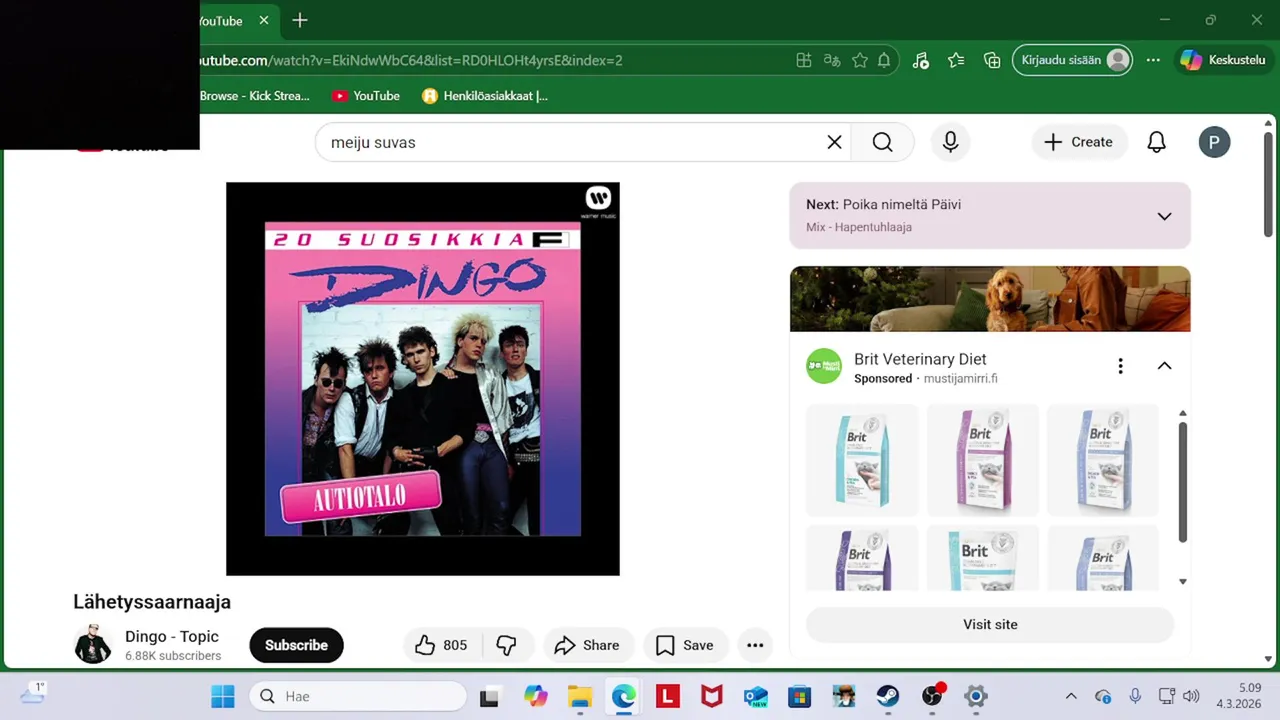Subscribe to Dingo - Topic
Image resolution: width=1280 pixels, height=720 pixels.
coord(296,645)
